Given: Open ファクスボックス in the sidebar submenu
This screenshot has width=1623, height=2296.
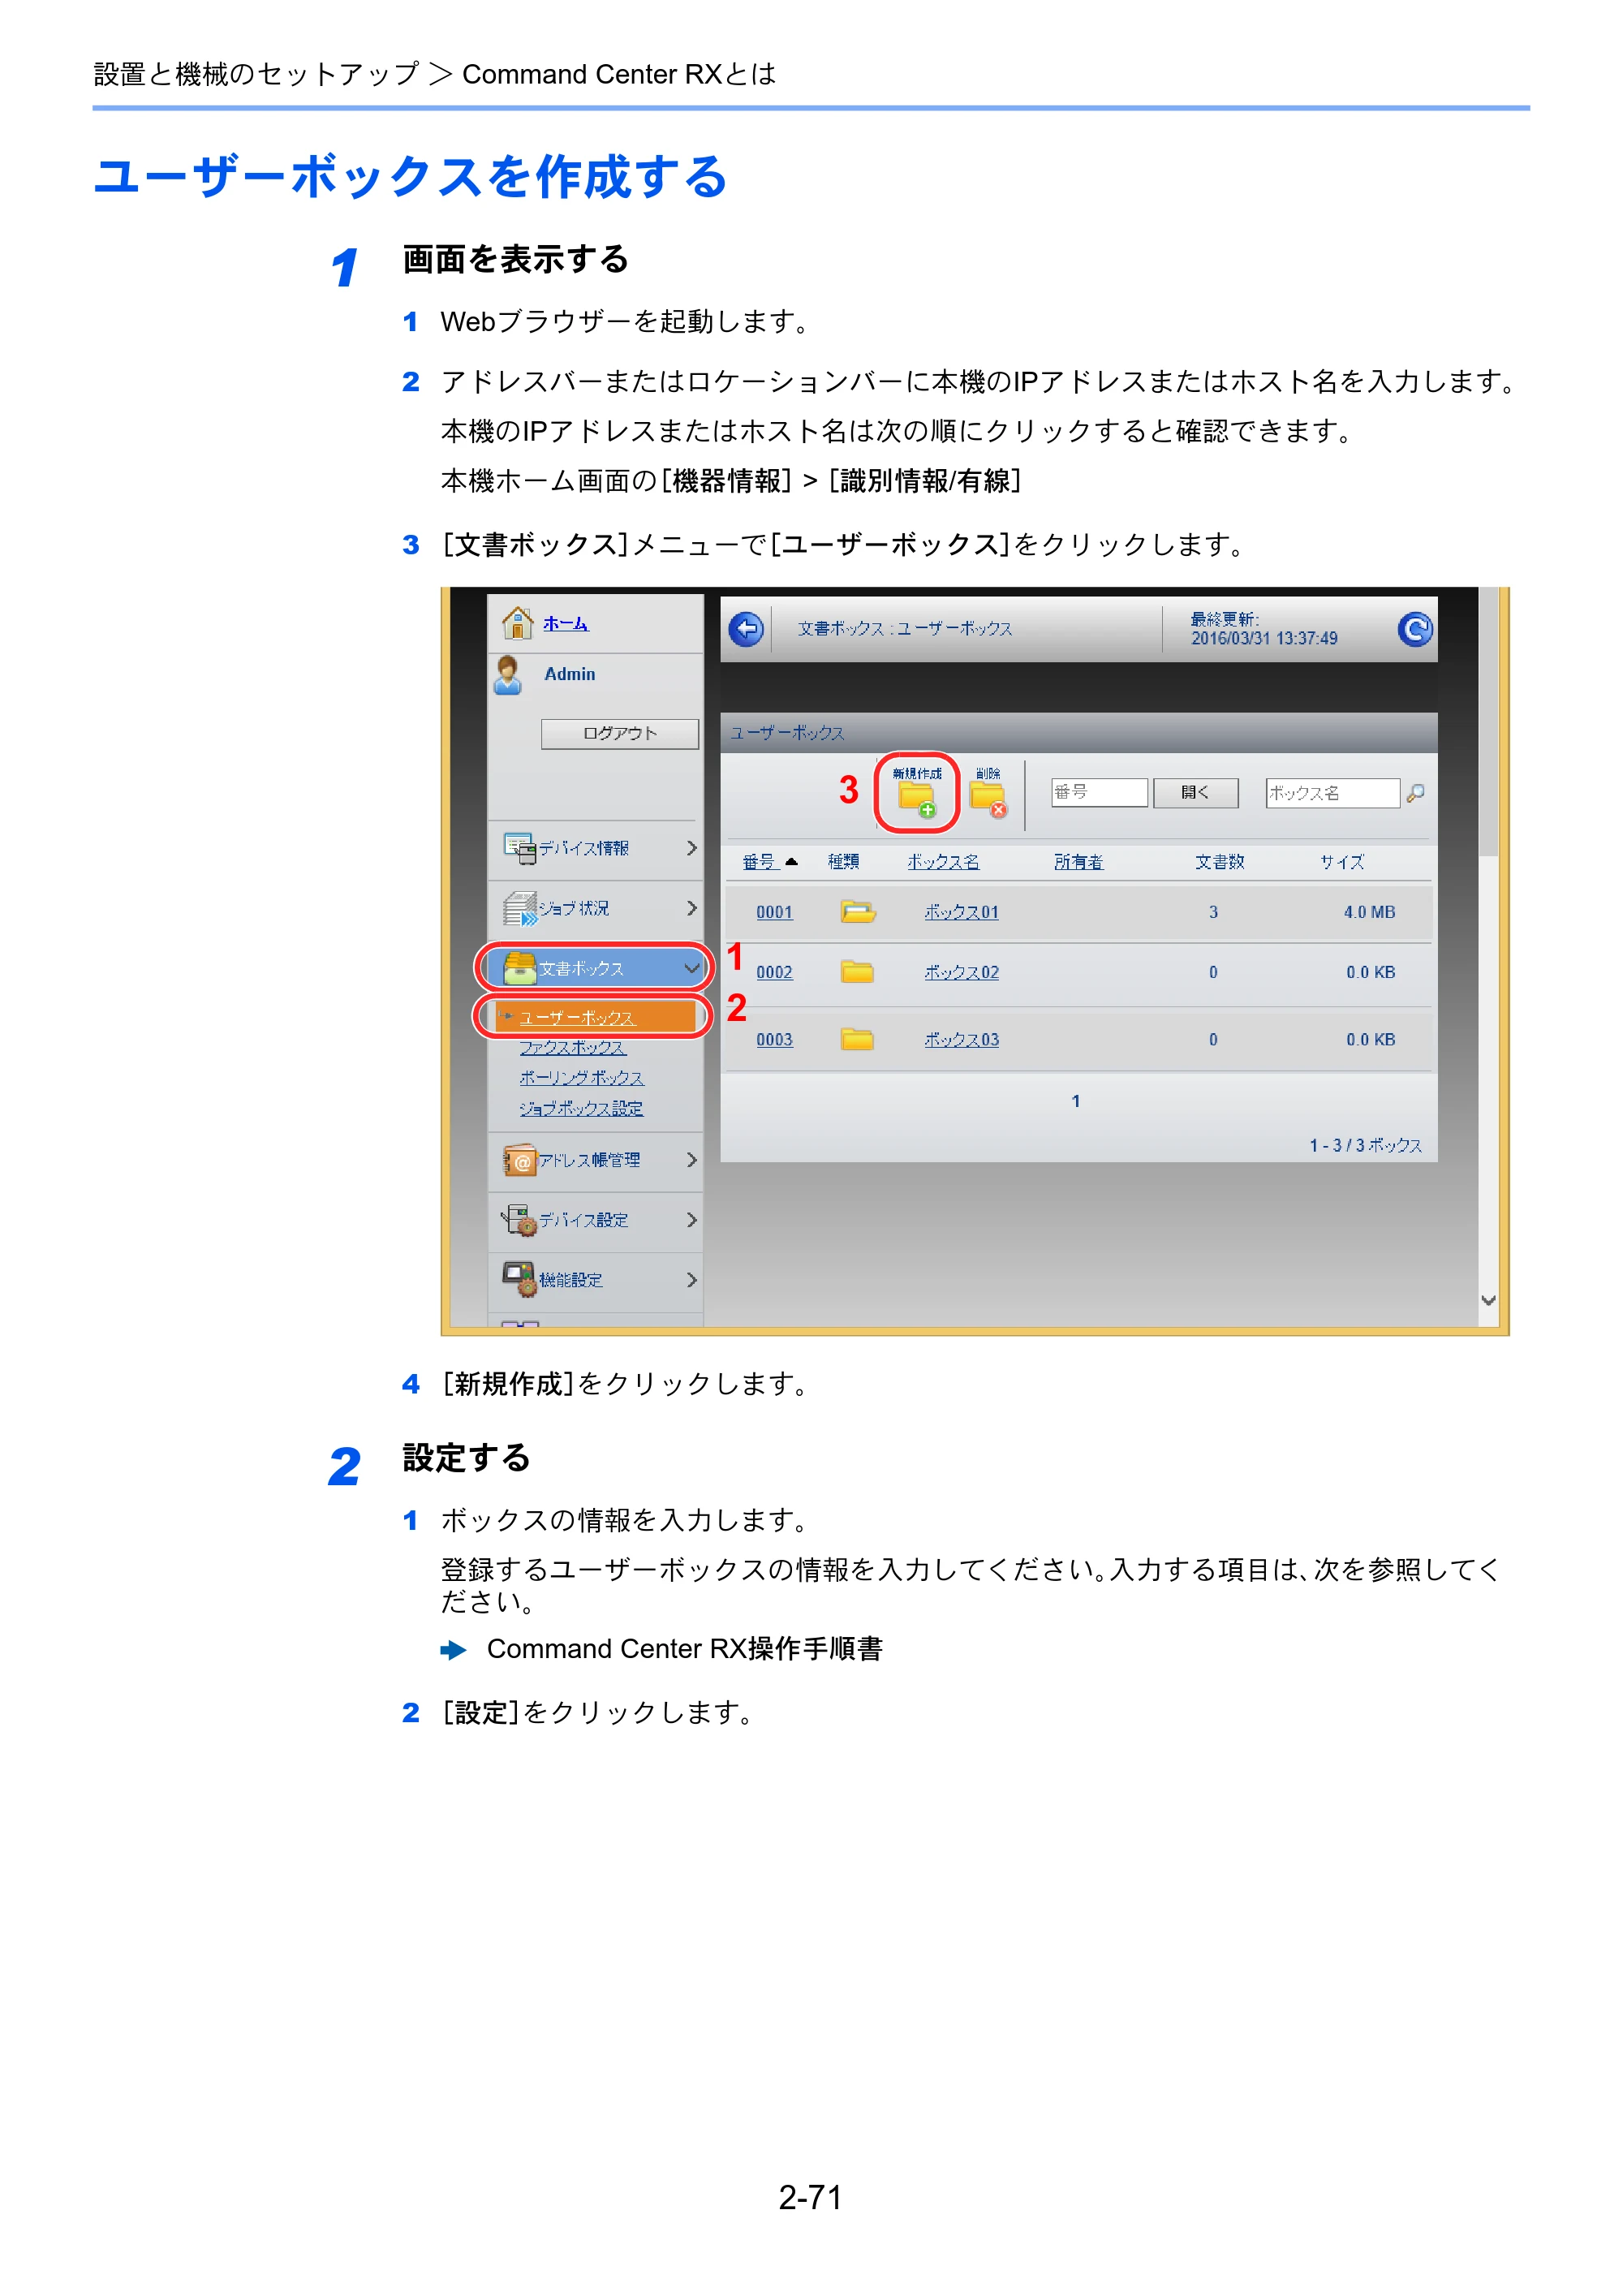Looking at the screenshot, I should (x=572, y=1048).
